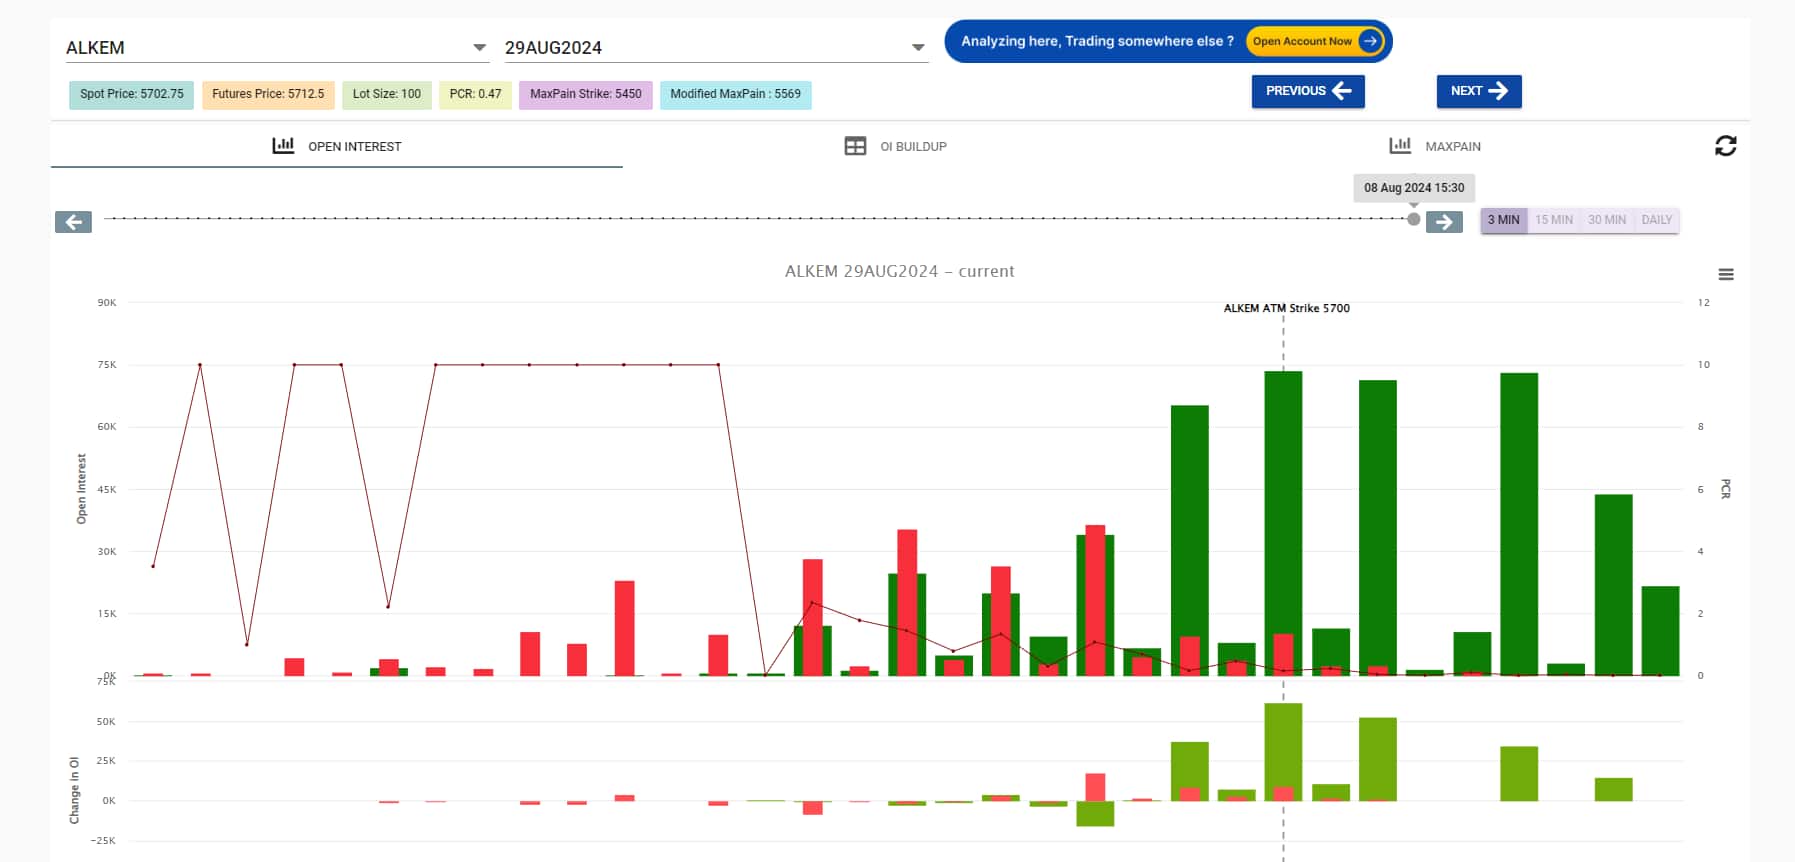
Task: Step timeline backward with left arrow
Action: 73,222
